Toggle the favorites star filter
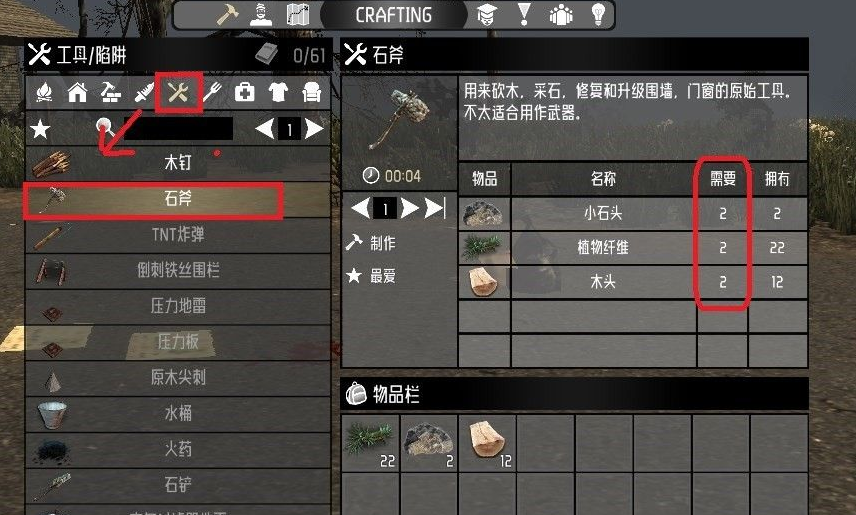856x515 pixels. 40,129
